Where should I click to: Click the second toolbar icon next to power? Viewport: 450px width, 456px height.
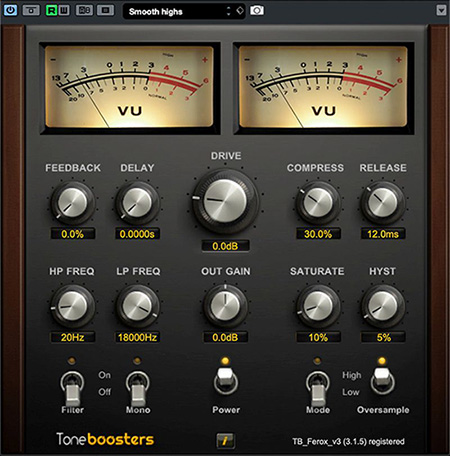(31, 10)
